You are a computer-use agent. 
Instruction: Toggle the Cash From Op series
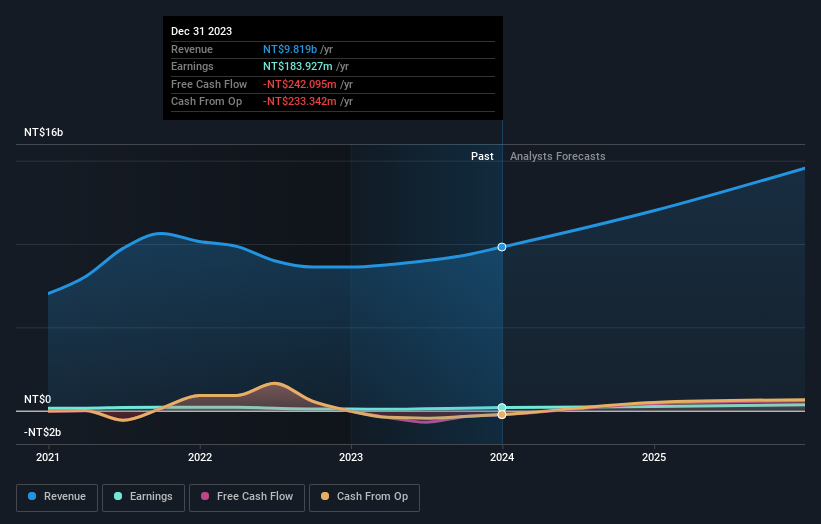tap(364, 497)
